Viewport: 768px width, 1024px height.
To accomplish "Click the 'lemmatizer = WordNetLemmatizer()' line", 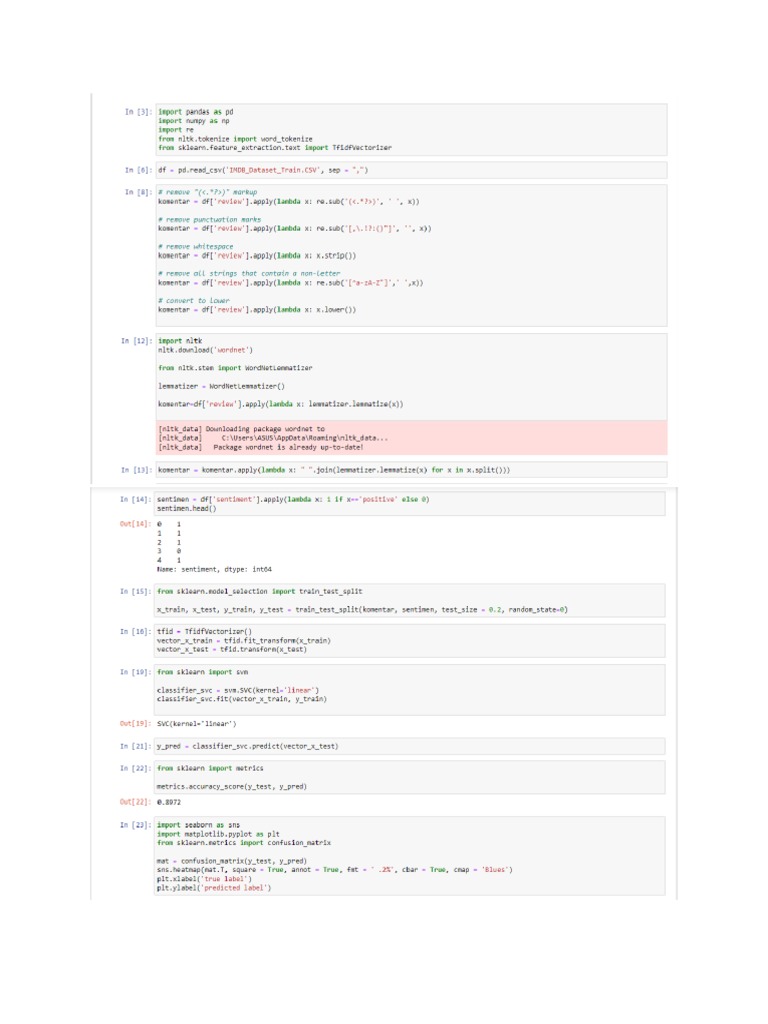I will (221, 386).
